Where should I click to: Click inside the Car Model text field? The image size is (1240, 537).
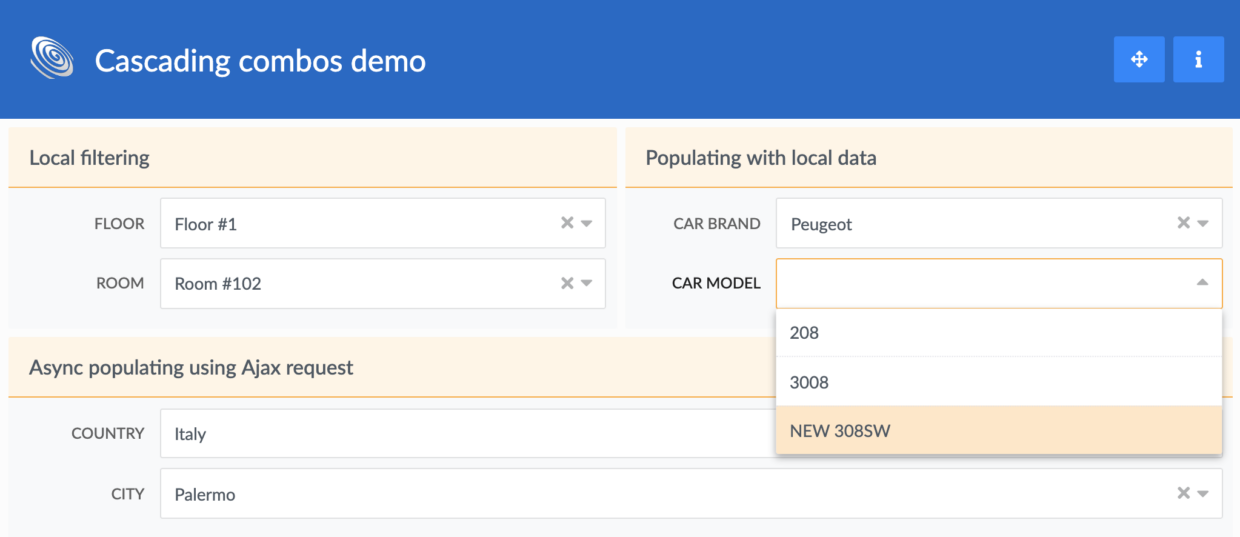[x=980, y=283]
